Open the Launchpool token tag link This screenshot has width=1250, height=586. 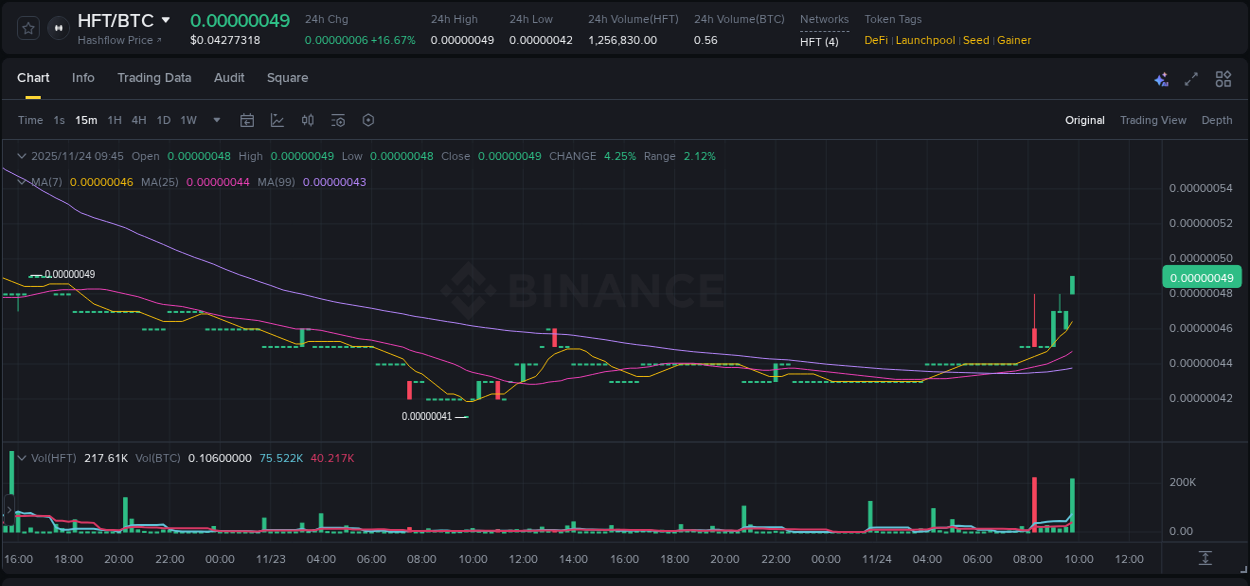[925, 40]
